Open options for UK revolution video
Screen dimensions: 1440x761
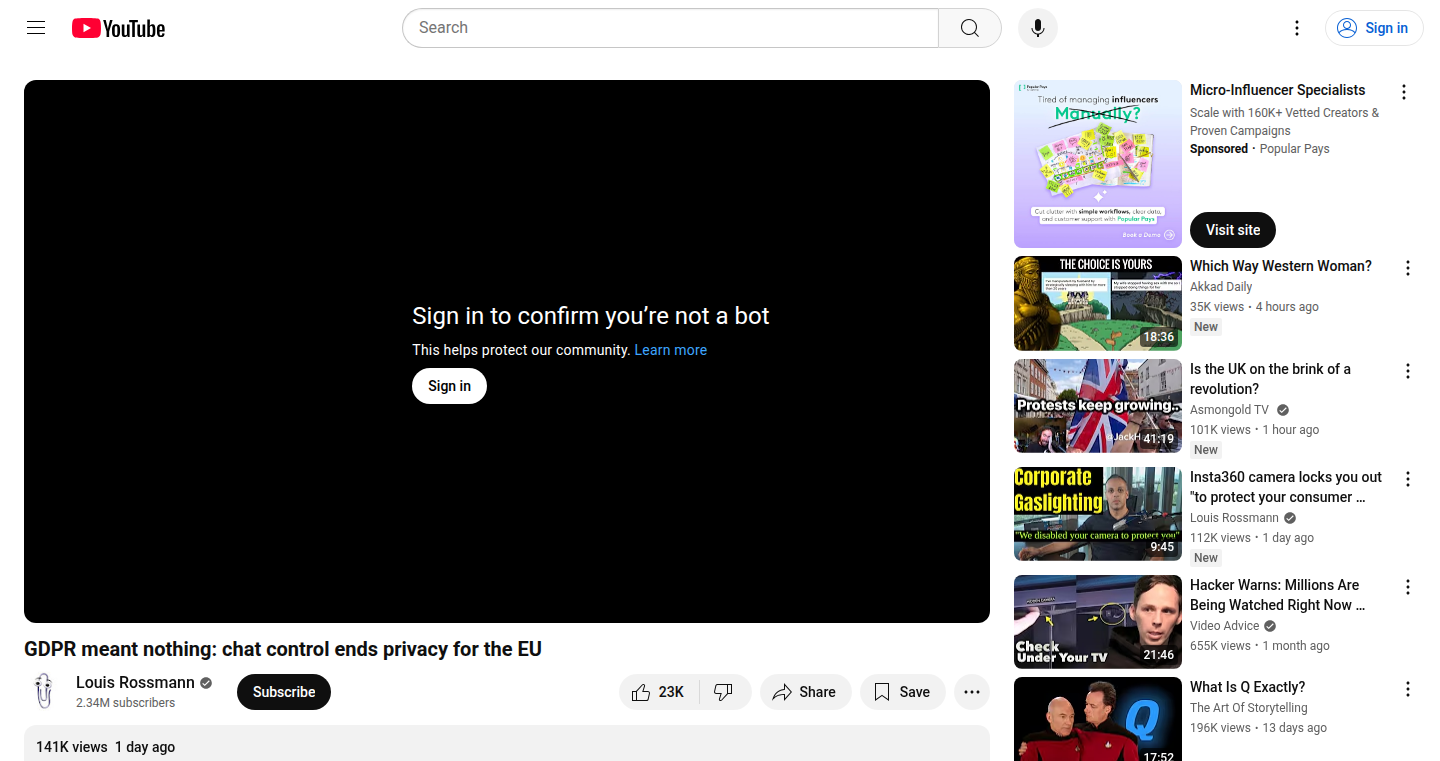coord(1408,371)
